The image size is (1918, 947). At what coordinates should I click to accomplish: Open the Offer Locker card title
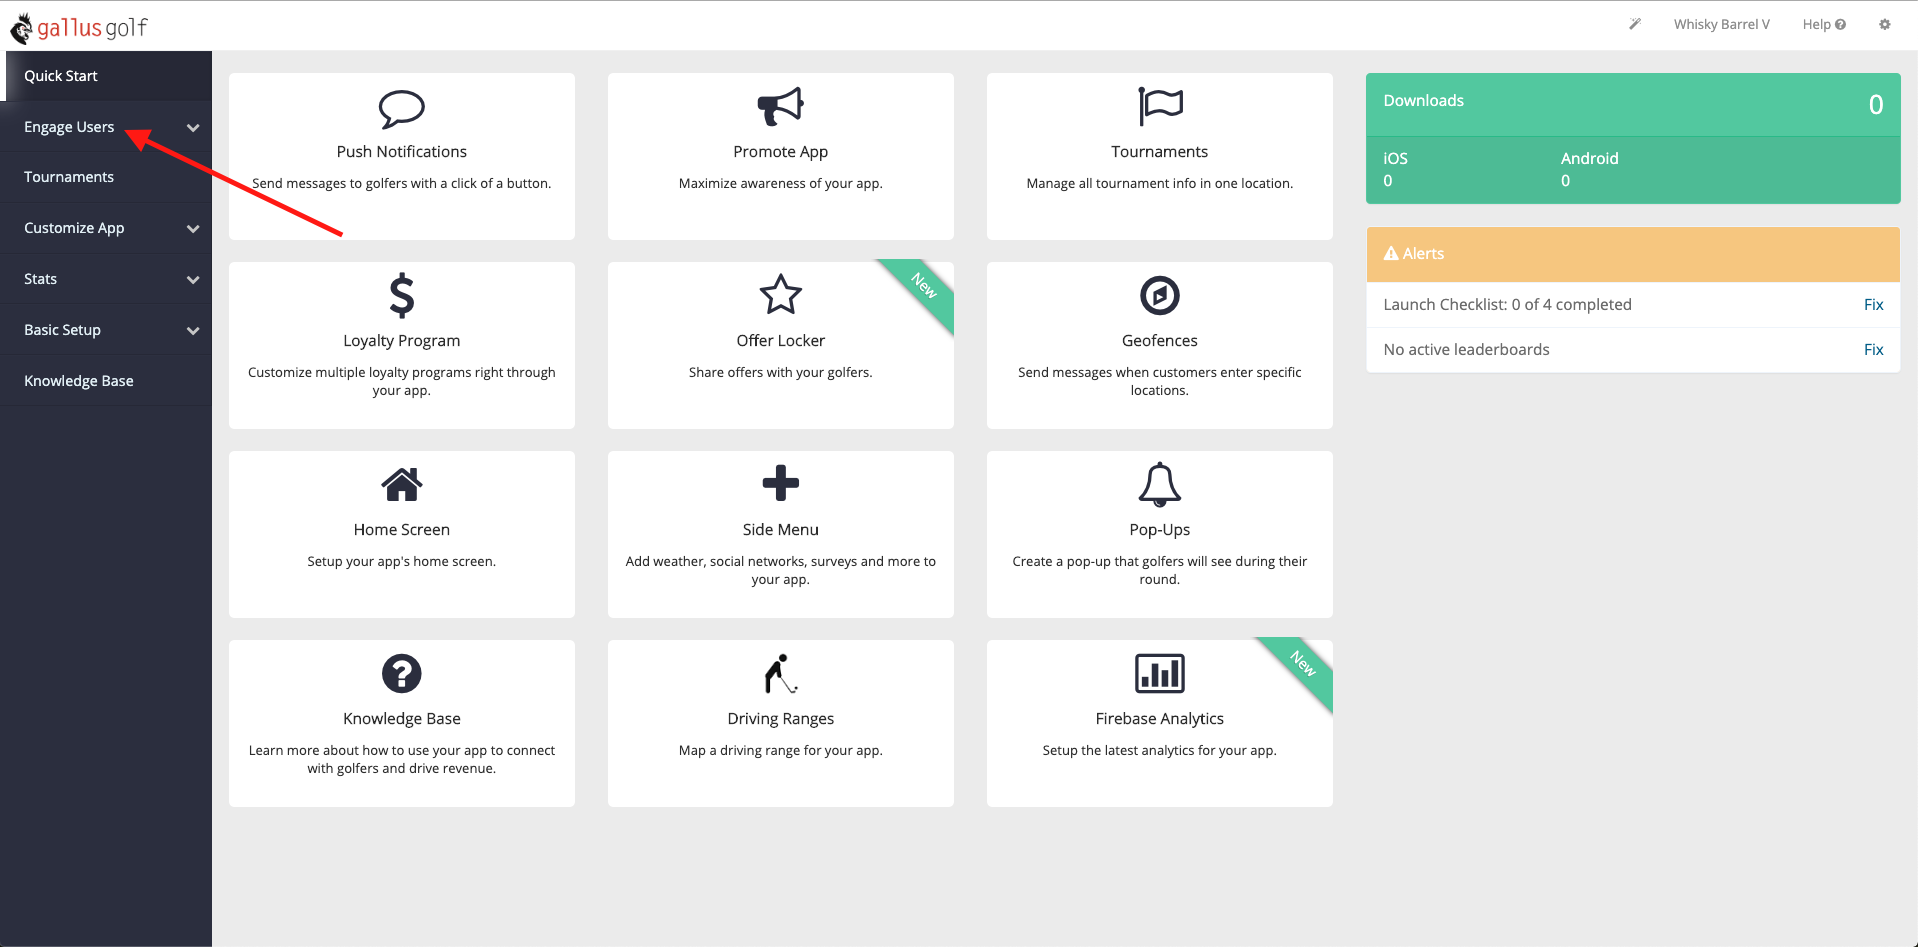tap(781, 341)
